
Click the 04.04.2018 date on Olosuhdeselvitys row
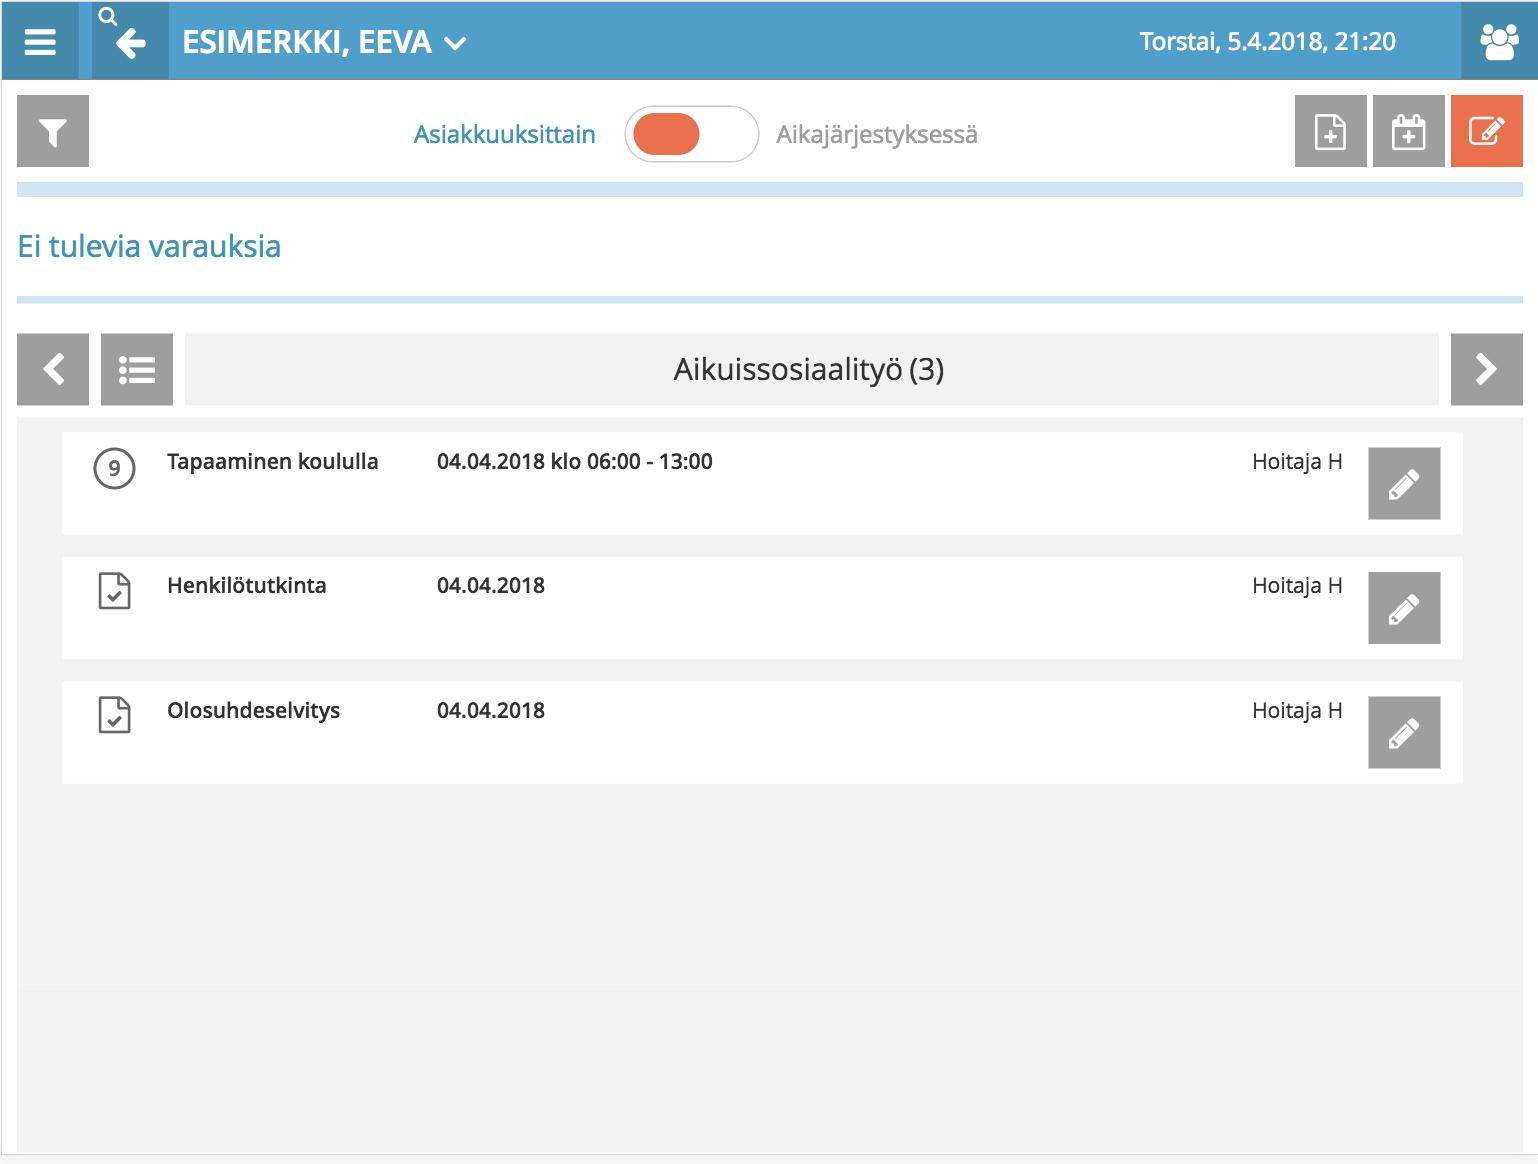[491, 710]
